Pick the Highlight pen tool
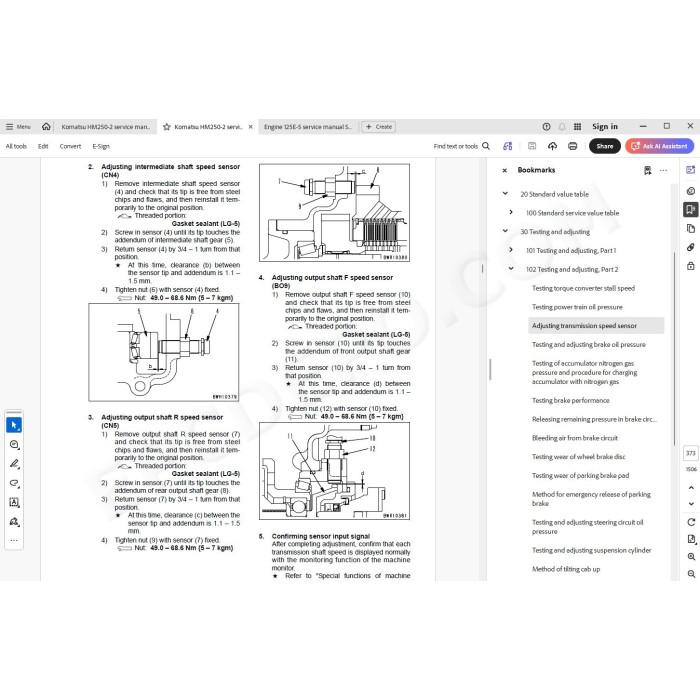Viewport: 700px width, 700px height. pos(14,463)
